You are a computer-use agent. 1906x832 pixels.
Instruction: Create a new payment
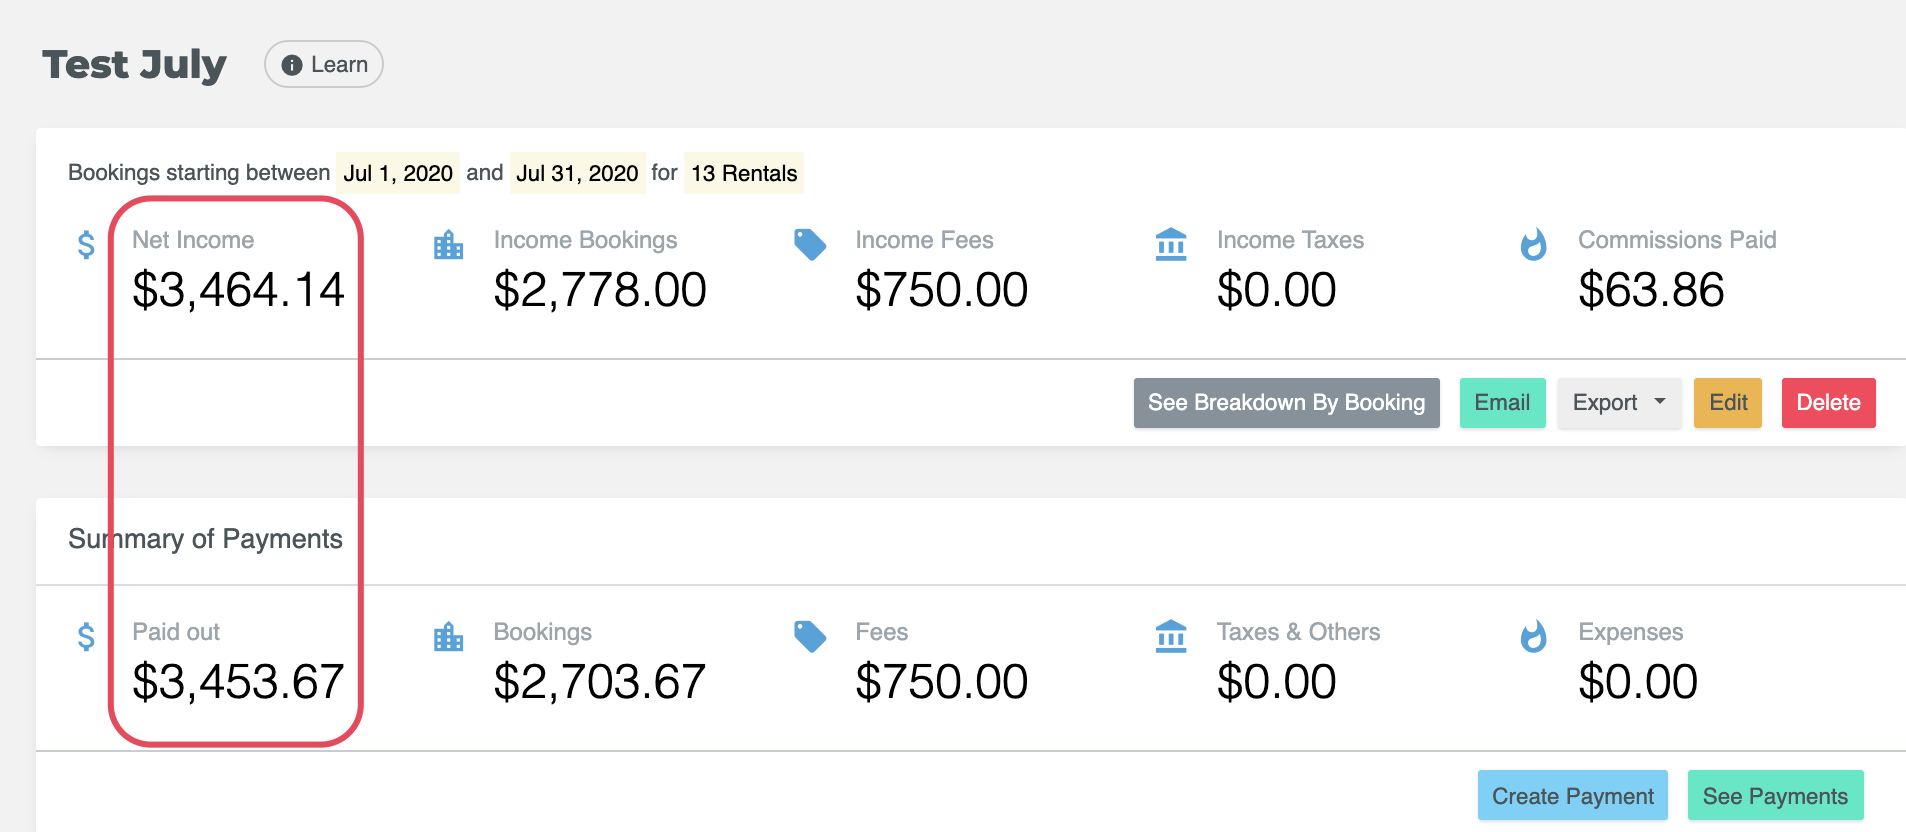(x=1572, y=796)
